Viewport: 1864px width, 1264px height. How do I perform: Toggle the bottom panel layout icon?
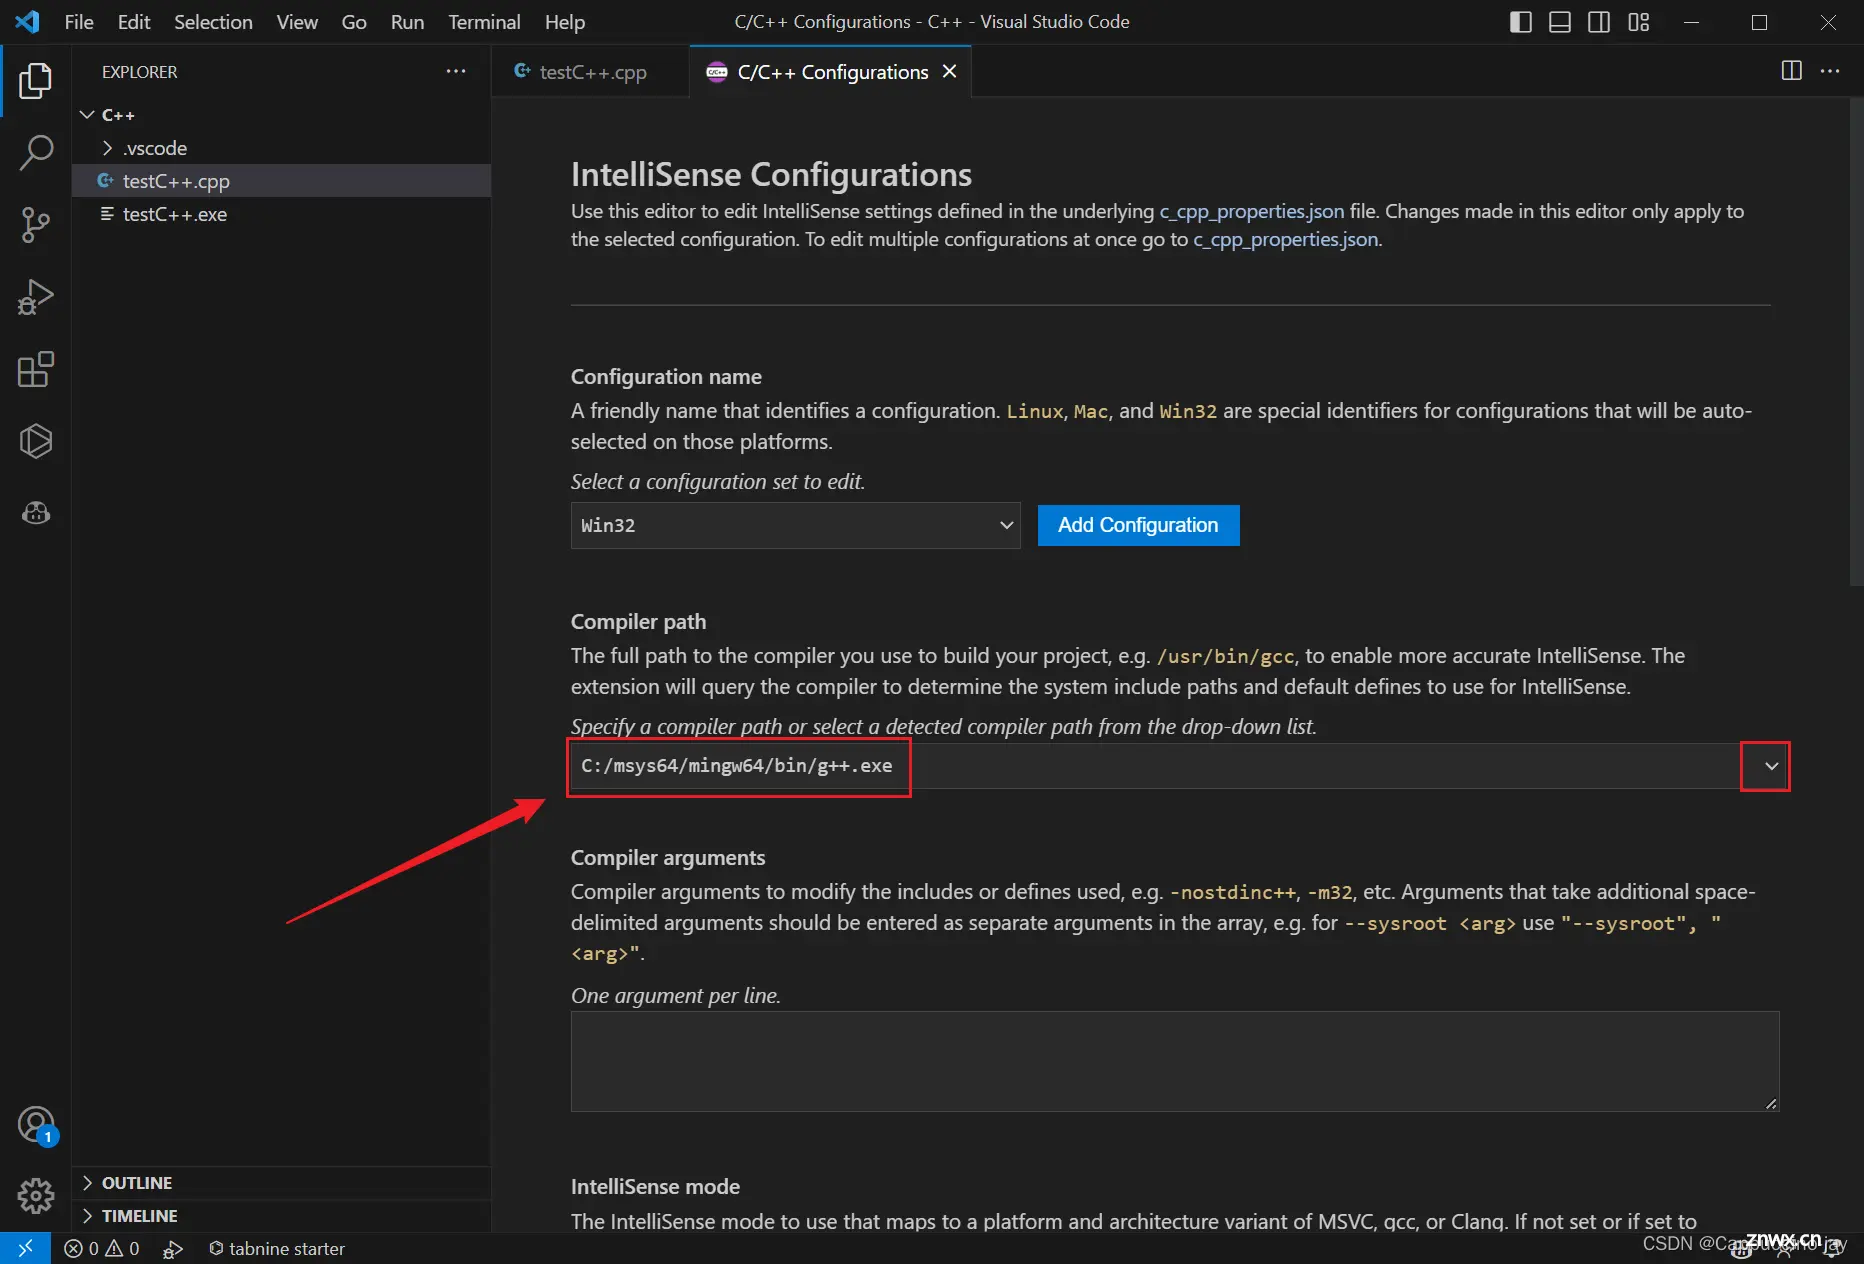pos(1559,22)
